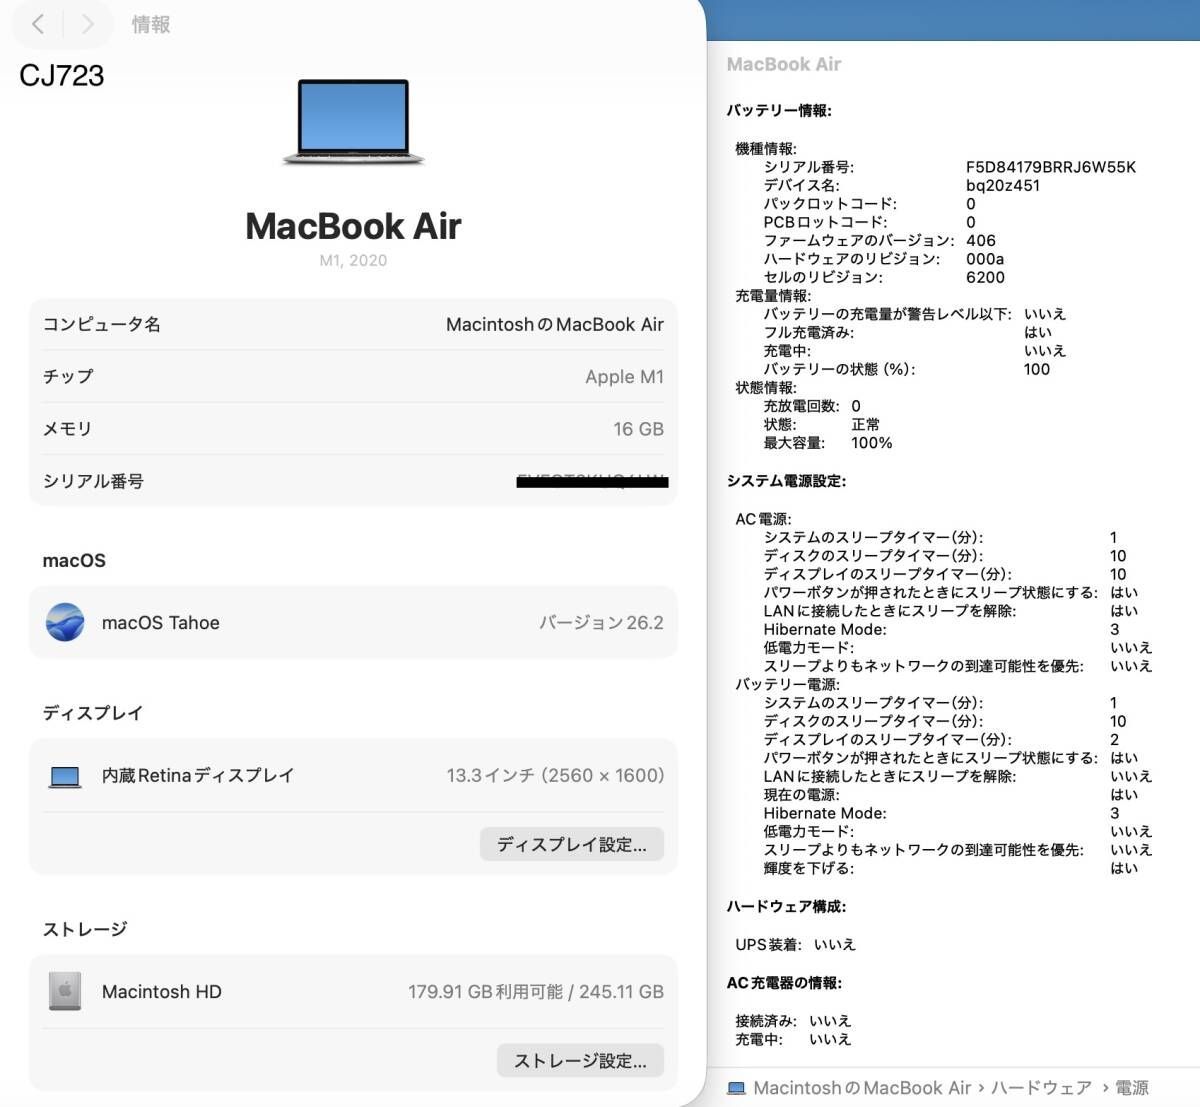Click AC電源: section label

pyautogui.click(x=763, y=519)
